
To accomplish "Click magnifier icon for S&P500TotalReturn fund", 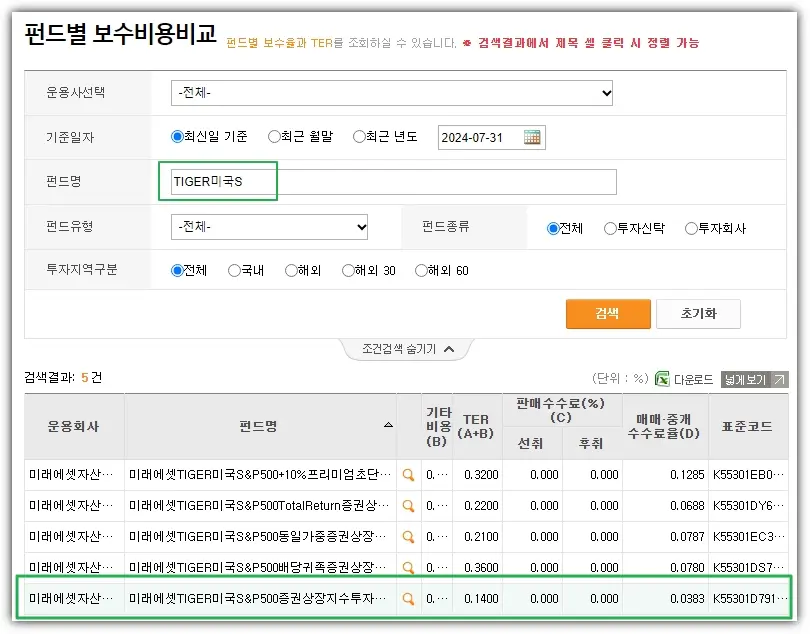I will [x=408, y=506].
